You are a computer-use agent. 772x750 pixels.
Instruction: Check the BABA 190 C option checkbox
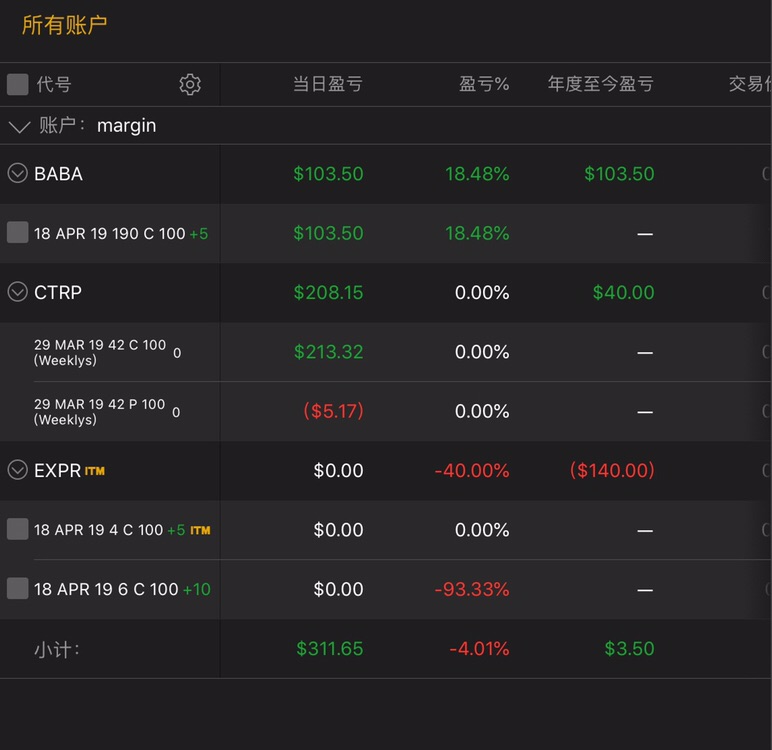[x=18, y=233]
